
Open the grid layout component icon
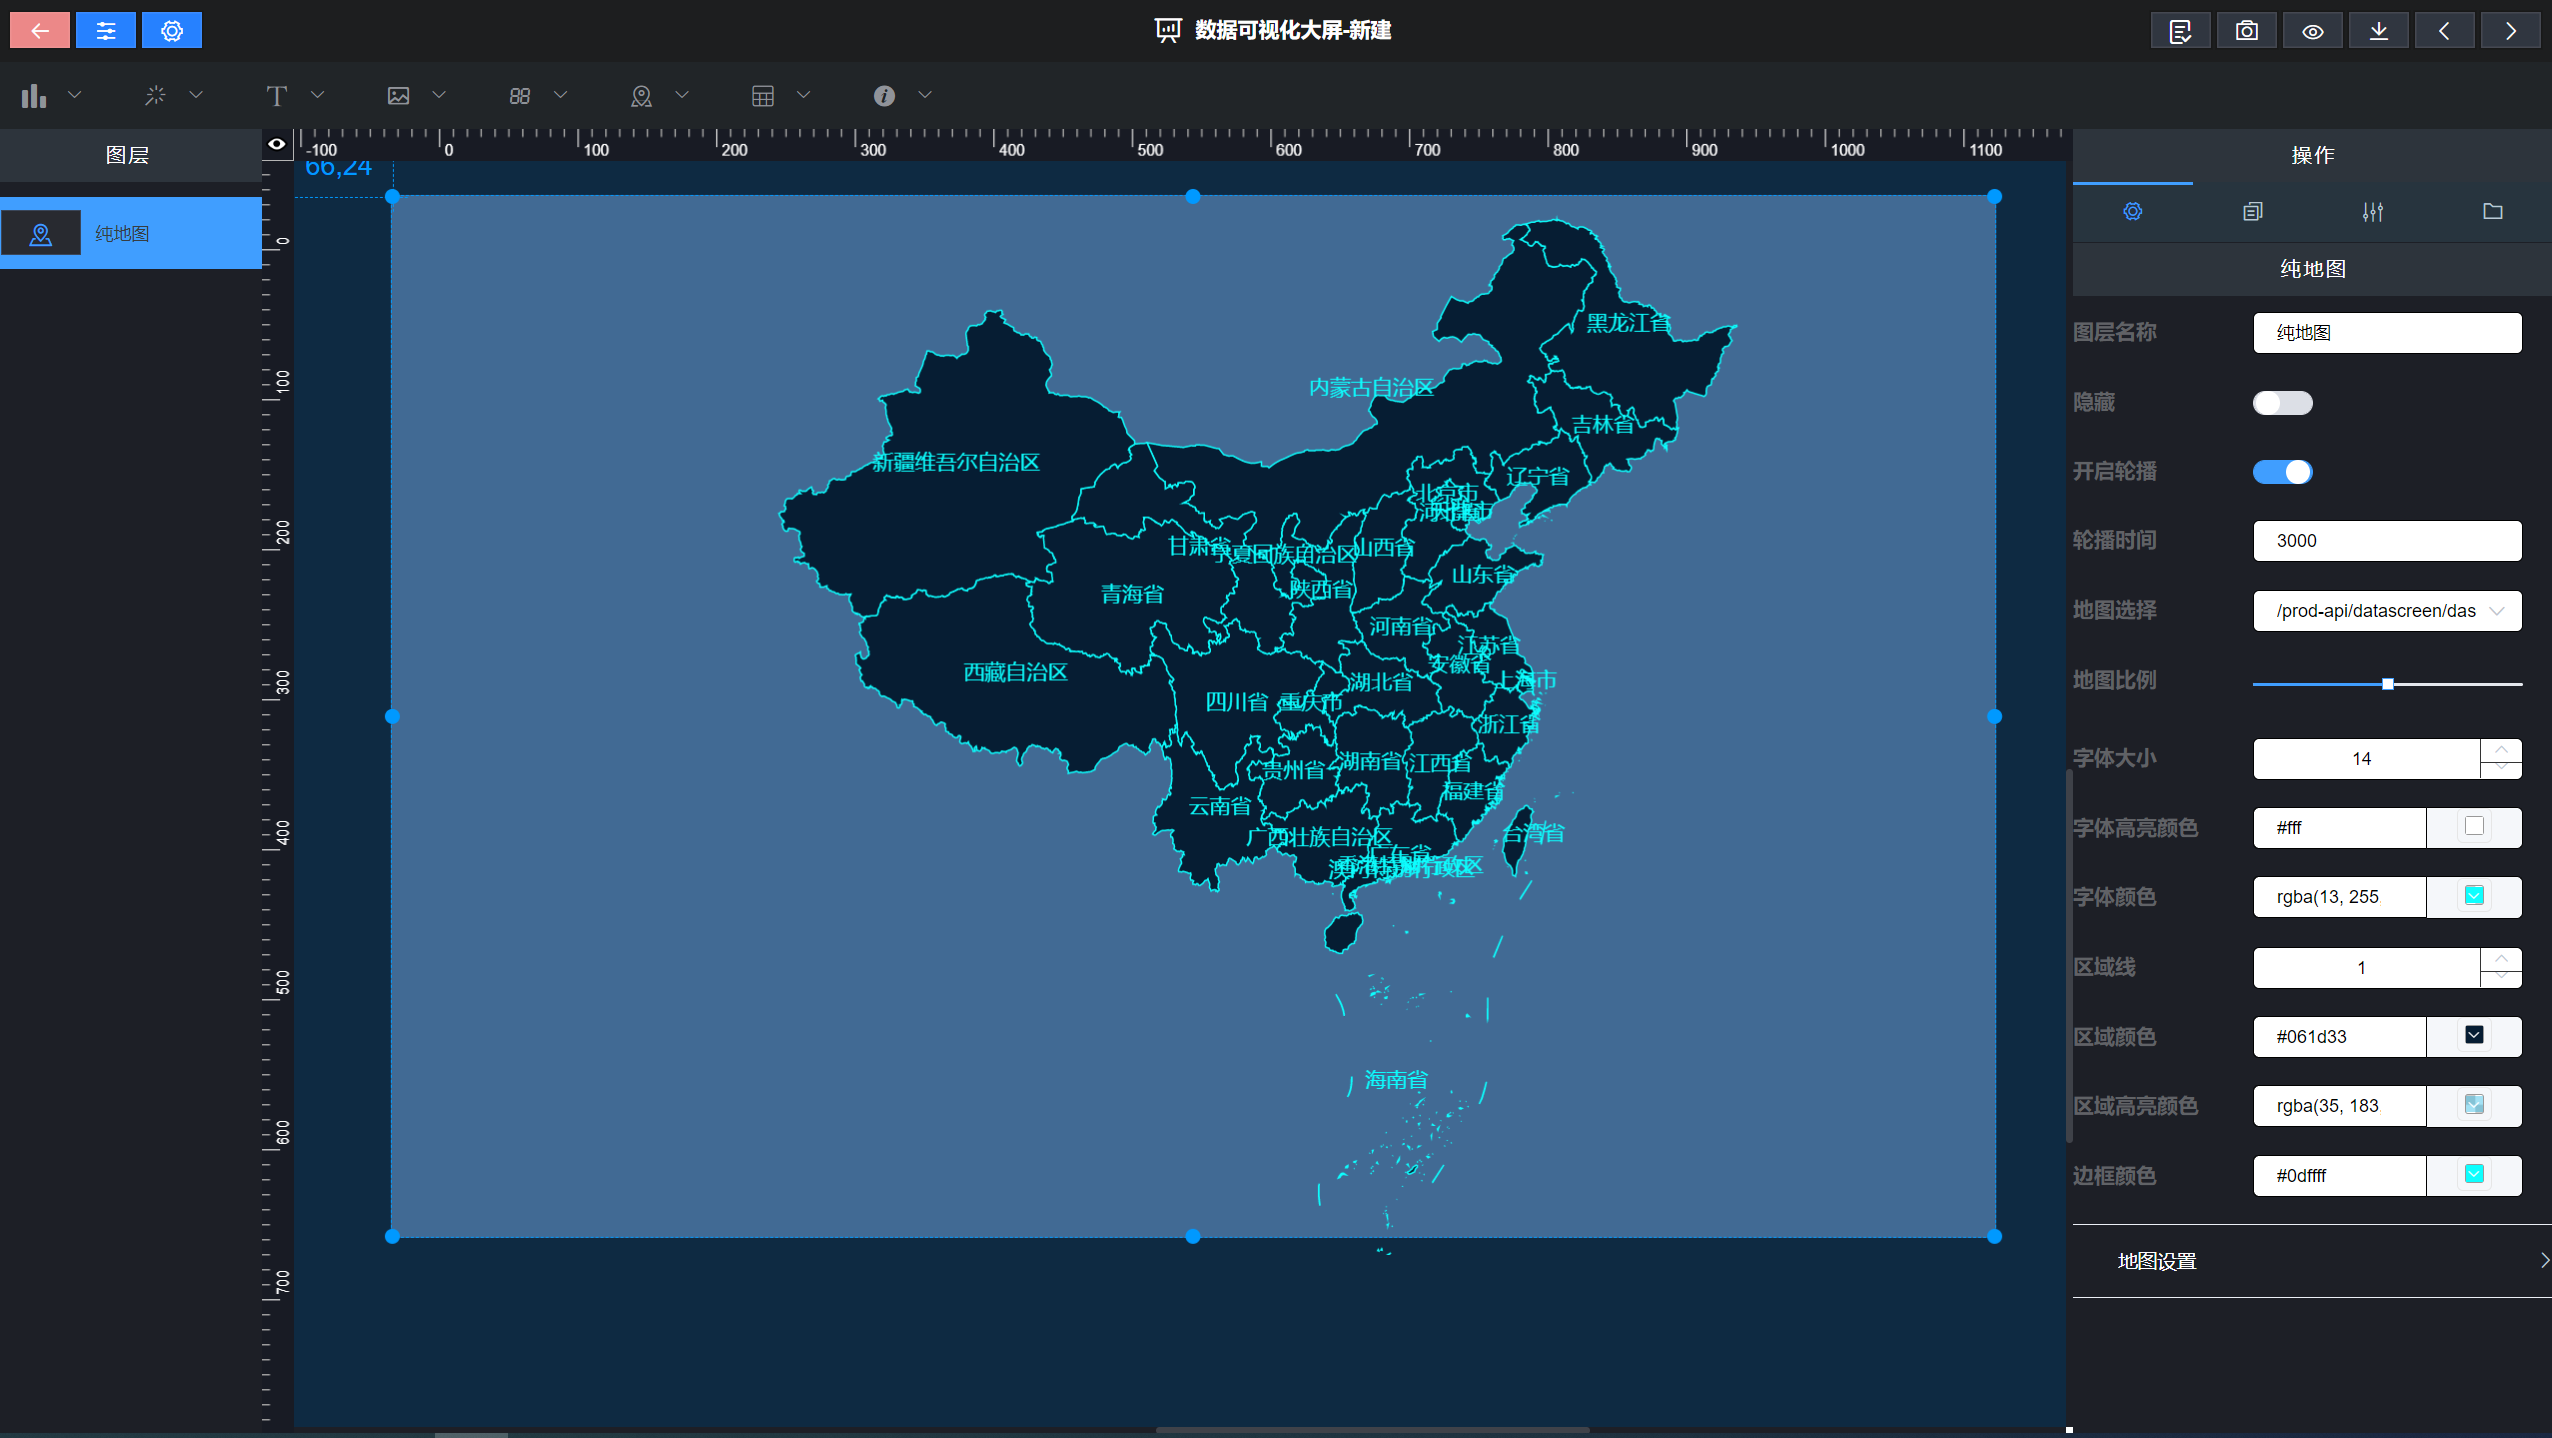[520, 96]
